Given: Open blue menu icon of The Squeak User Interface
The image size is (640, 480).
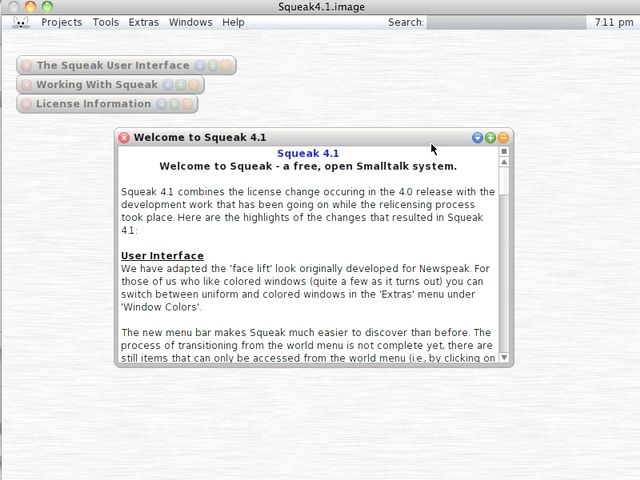Looking at the screenshot, I should (x=200, y=65).
